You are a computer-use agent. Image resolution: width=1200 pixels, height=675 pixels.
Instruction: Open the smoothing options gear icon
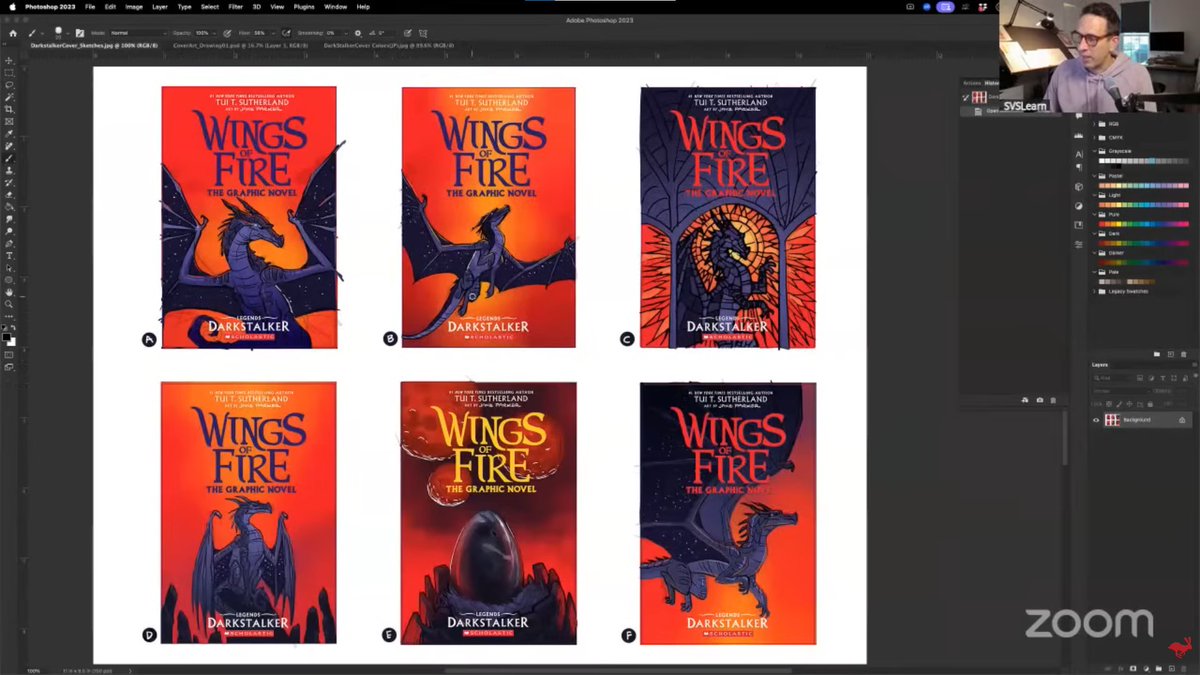[x=357, y=33]
